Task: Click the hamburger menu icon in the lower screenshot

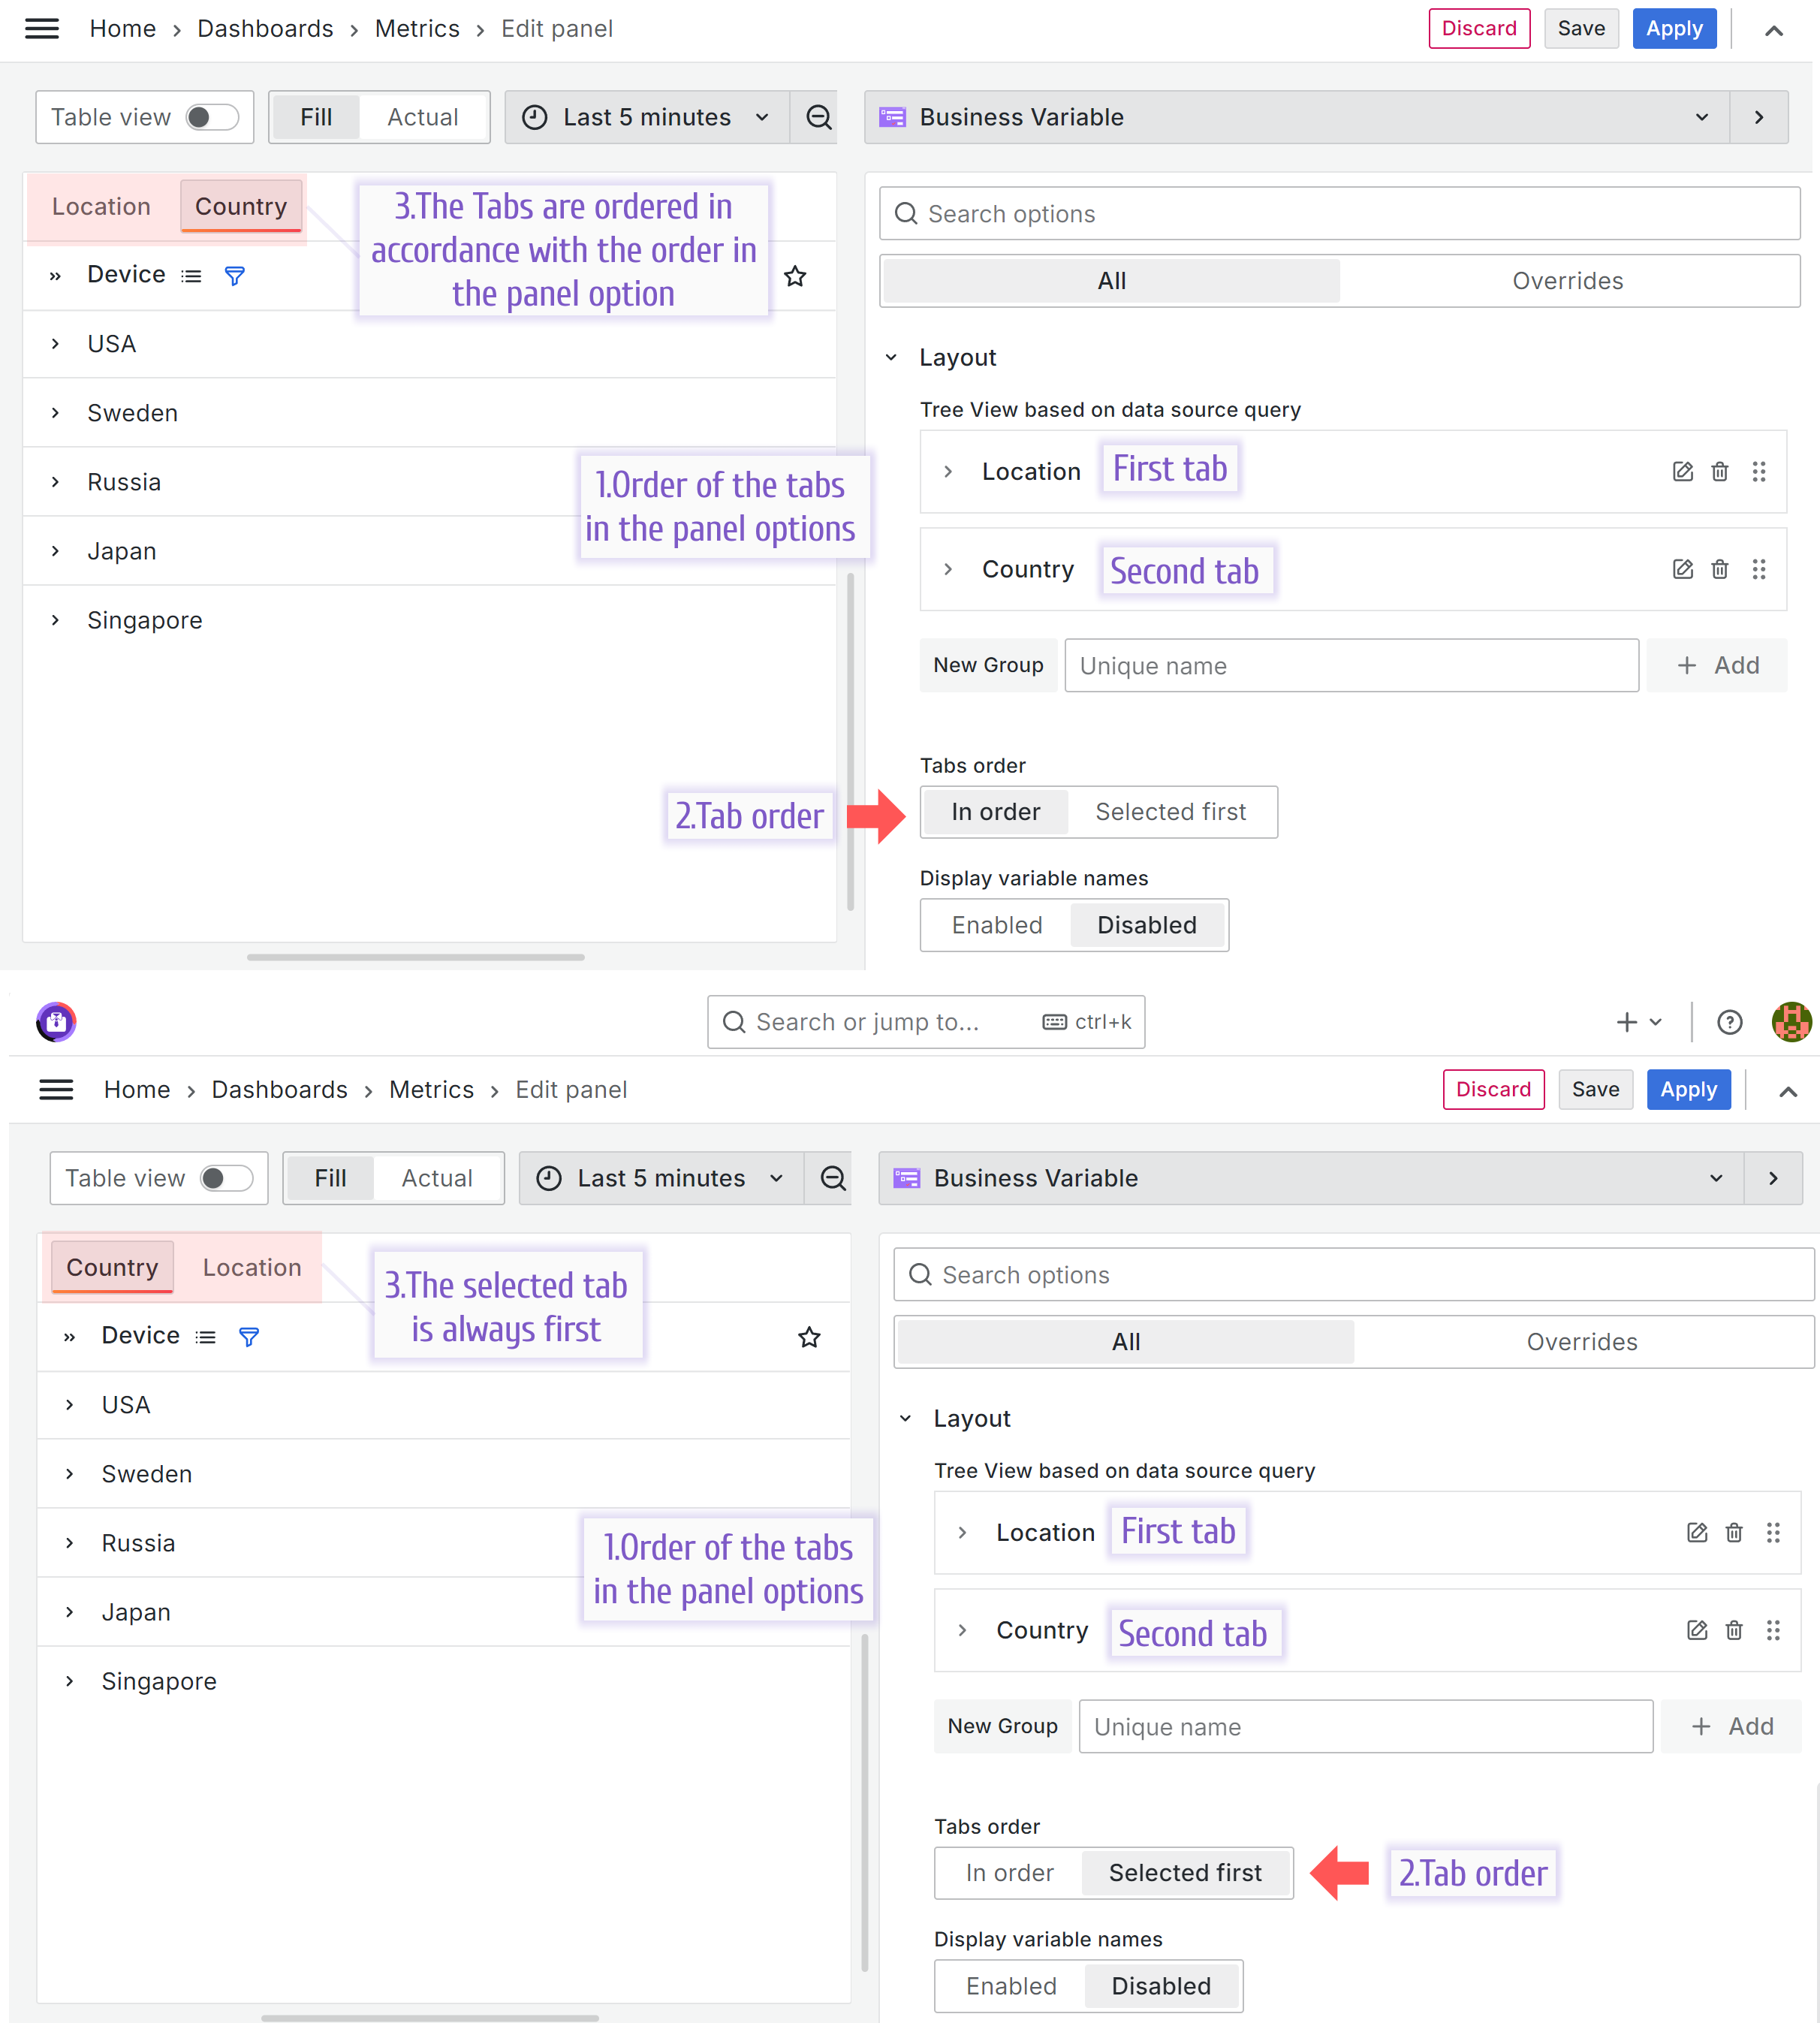Action: point(56,1089)
